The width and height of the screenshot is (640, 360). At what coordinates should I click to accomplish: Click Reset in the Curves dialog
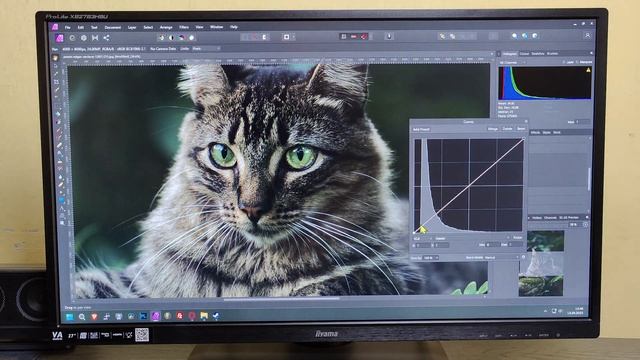click(x=521, y=129)
